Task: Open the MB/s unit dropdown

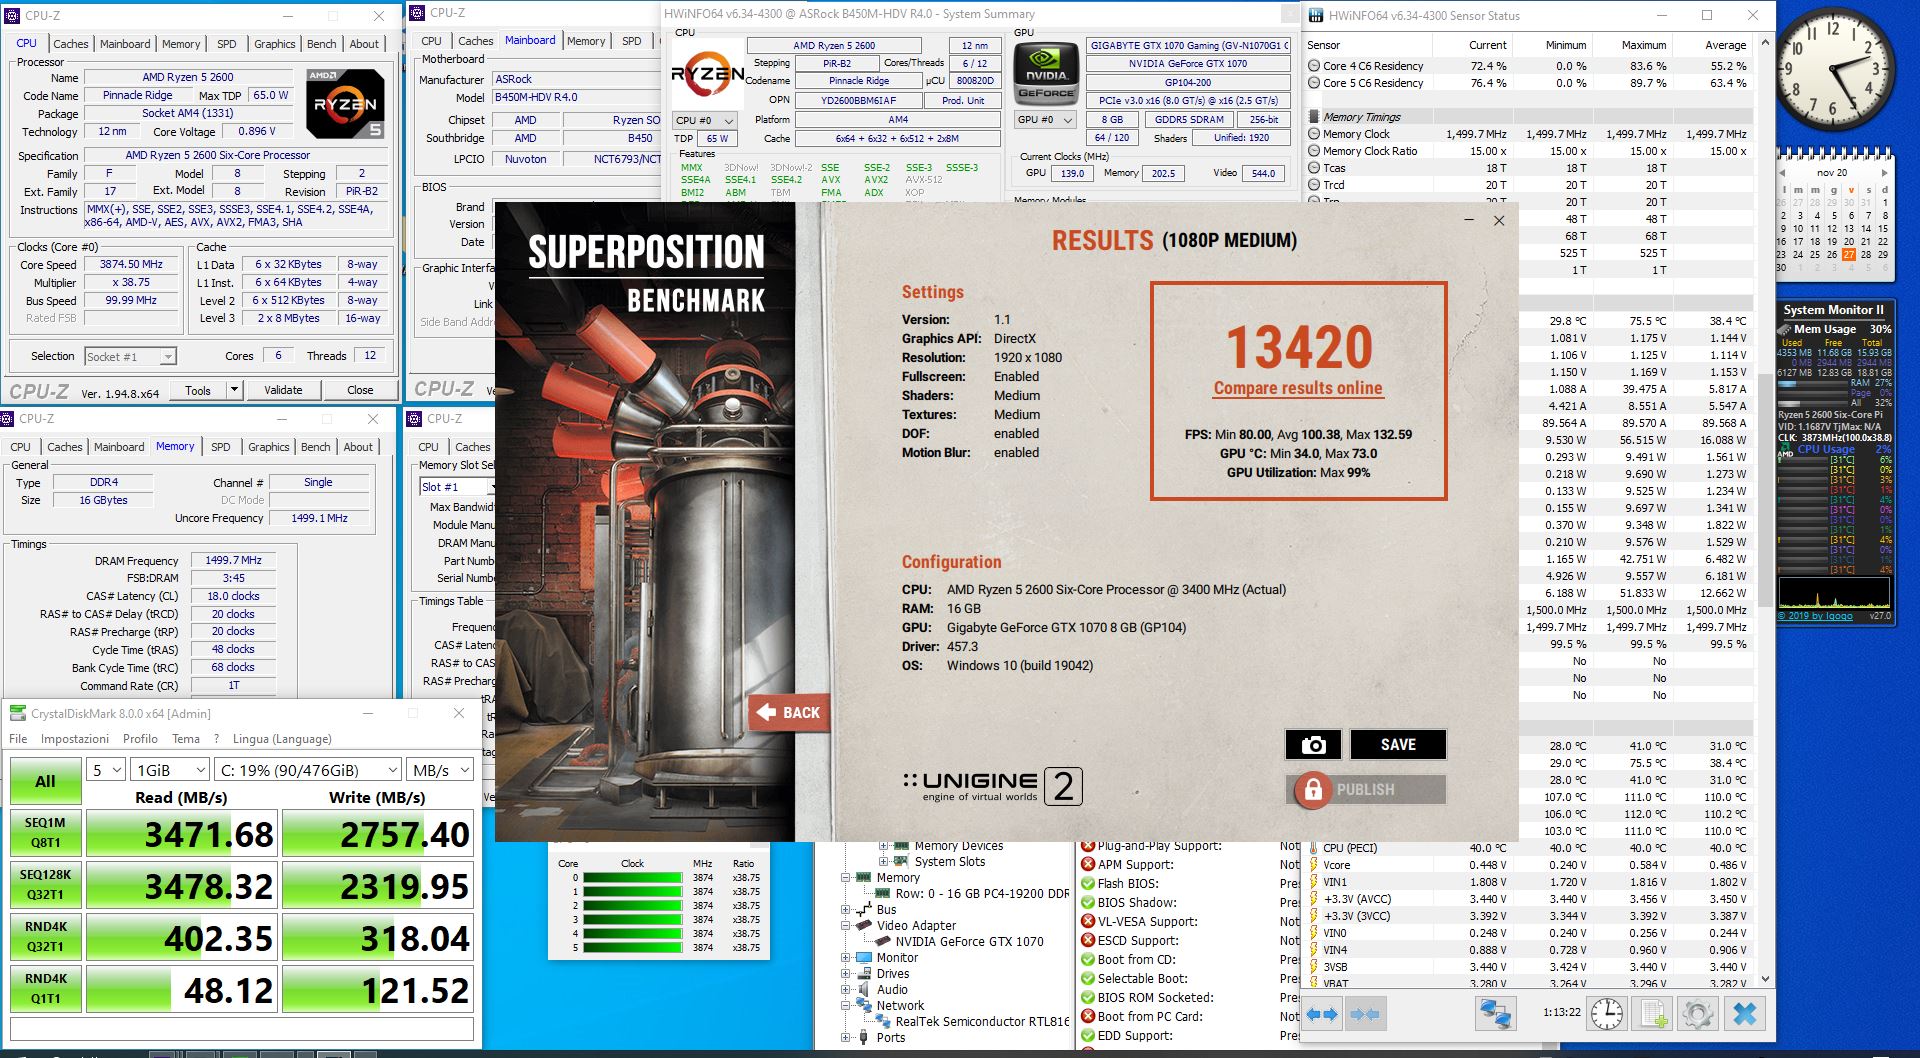Action: pos(440,770)
